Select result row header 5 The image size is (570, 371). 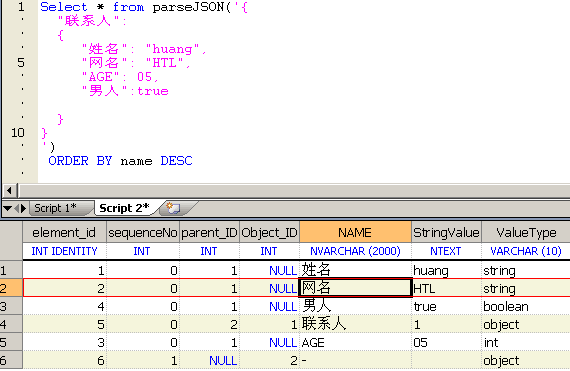[x=11, y=342]
